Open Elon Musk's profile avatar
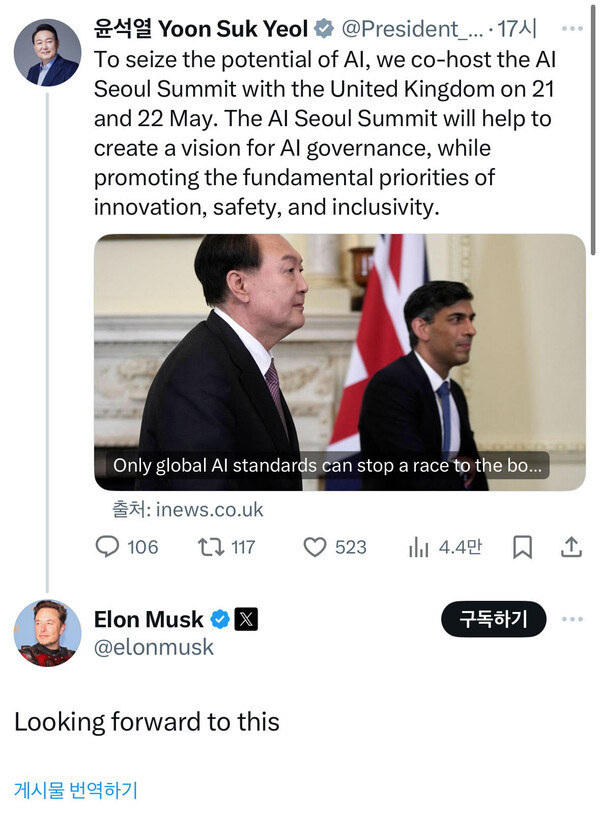The image size is (600, 815). coord(47,633)
